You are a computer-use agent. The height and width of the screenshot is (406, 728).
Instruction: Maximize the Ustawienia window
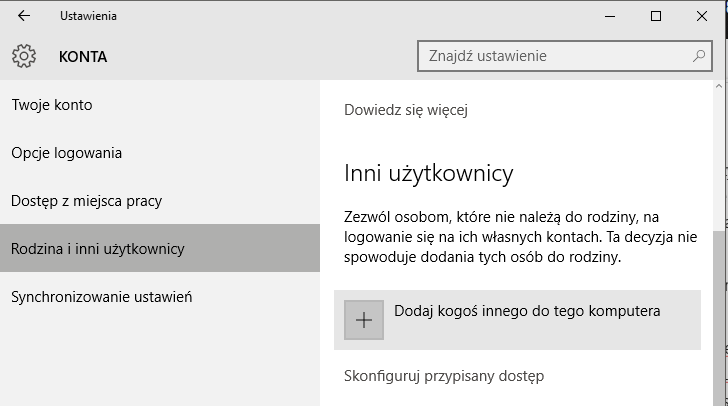pos(656,16)
